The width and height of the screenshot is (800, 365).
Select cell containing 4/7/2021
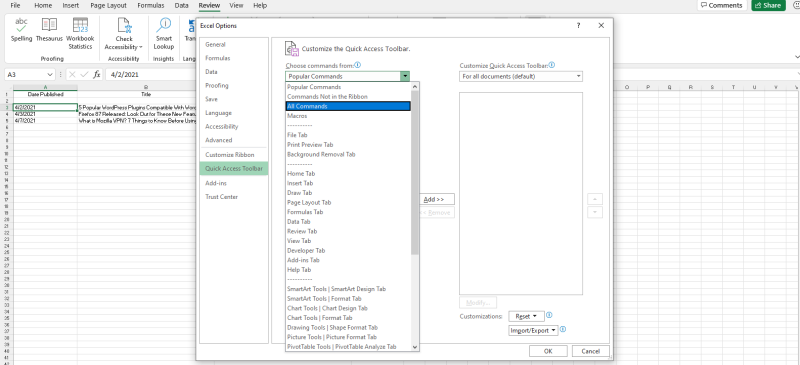click(45, 121)
